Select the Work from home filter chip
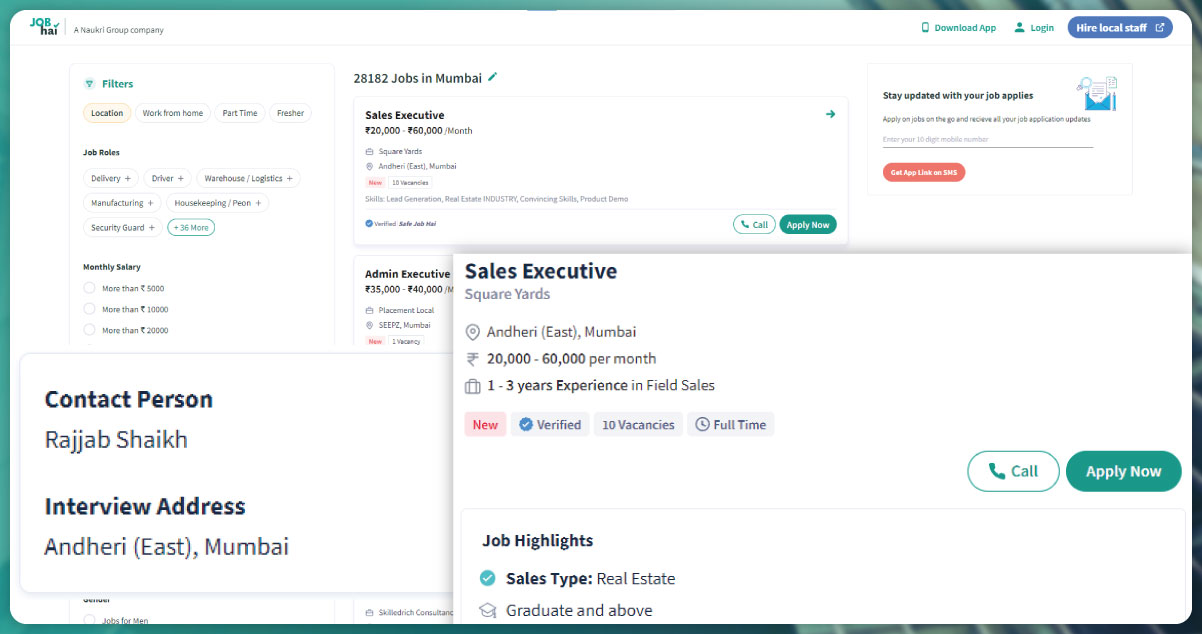 172,113
